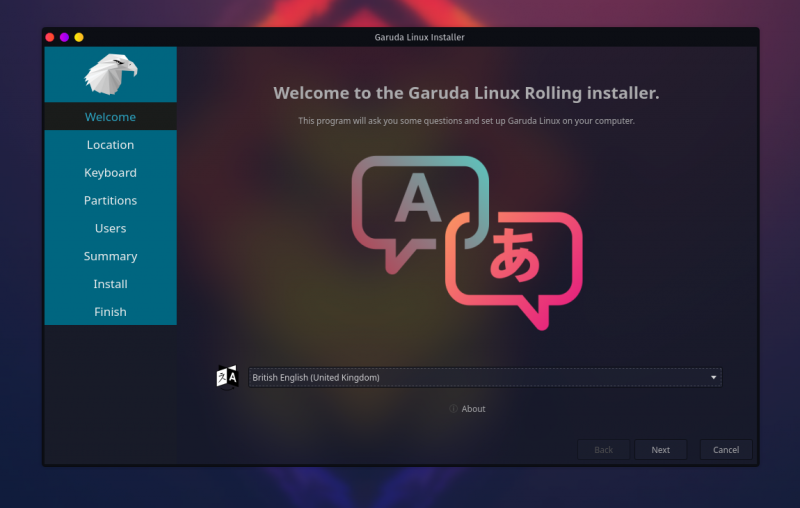Click the Next button
800x508 pixels.
click(661, 450)
